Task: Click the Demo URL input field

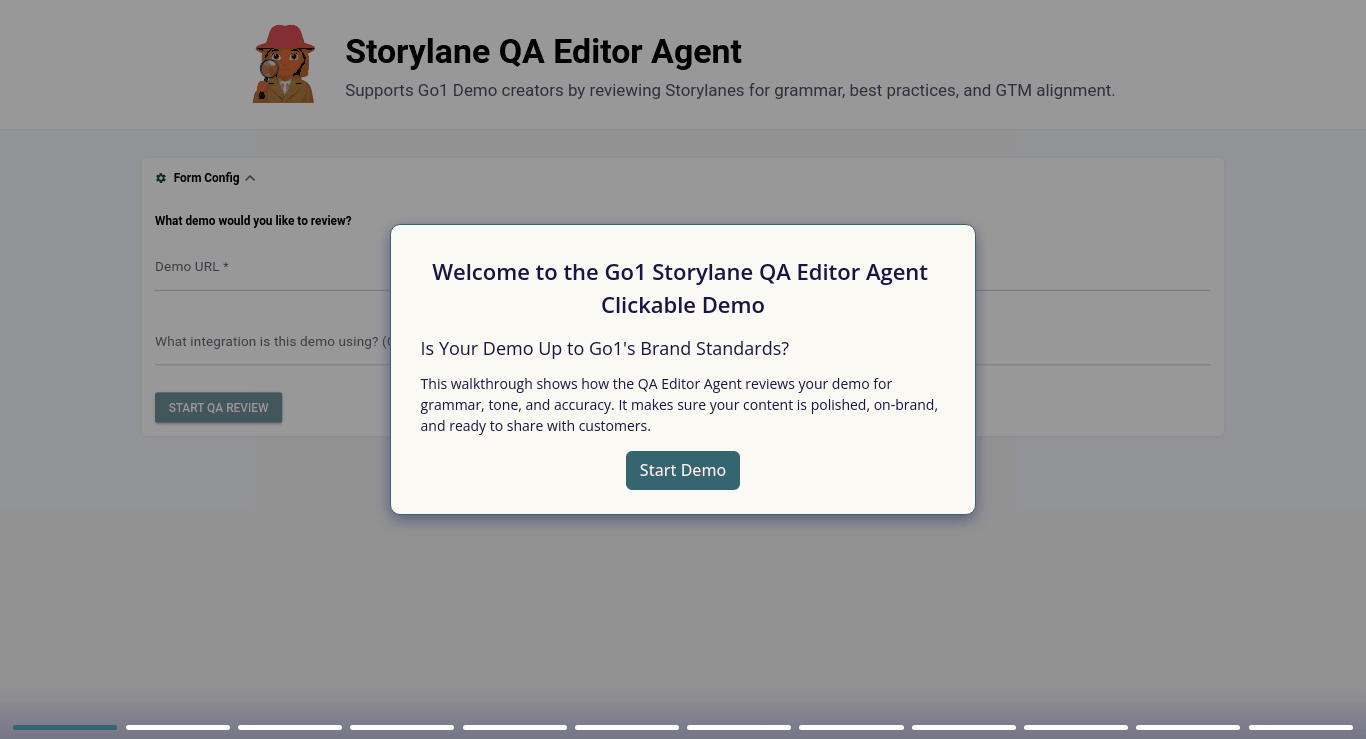Action: (x=682, y=268)
